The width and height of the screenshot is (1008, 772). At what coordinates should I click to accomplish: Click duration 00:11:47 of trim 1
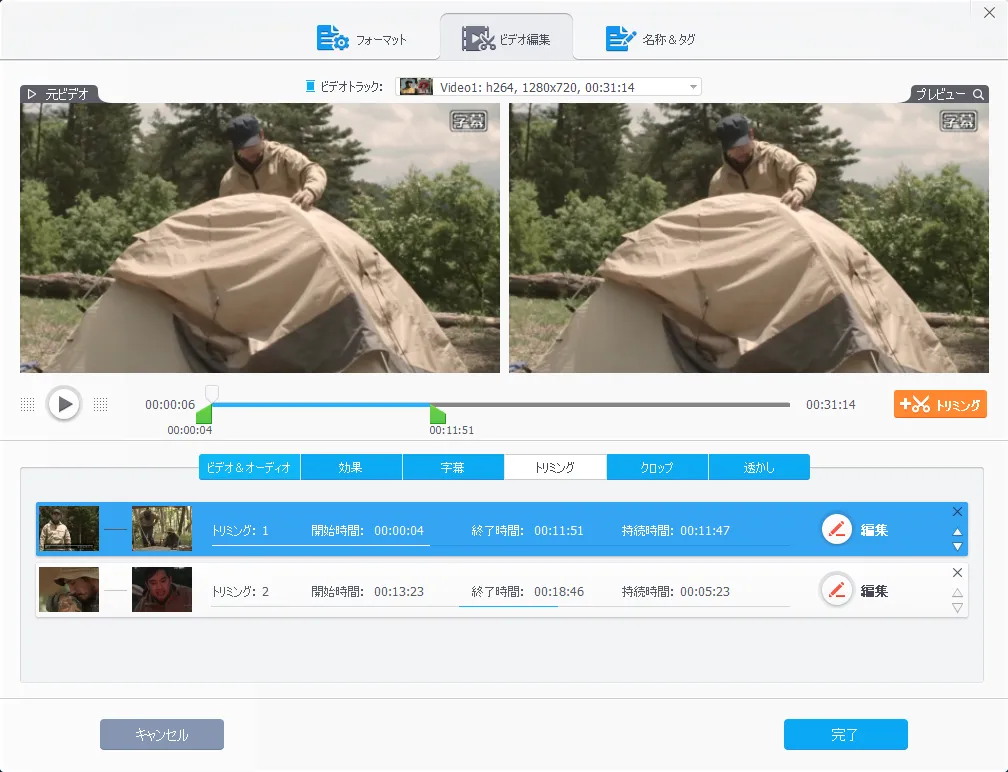(705, 531)
